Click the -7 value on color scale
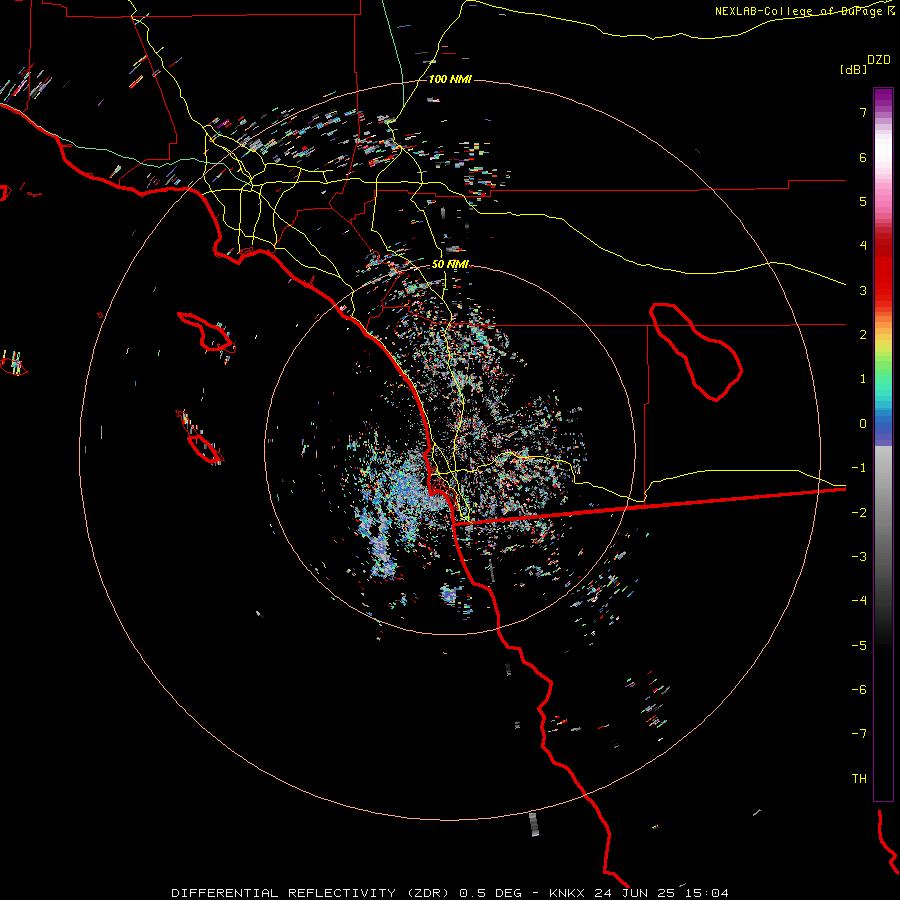 pyautogui.click(x=859, y=734)
